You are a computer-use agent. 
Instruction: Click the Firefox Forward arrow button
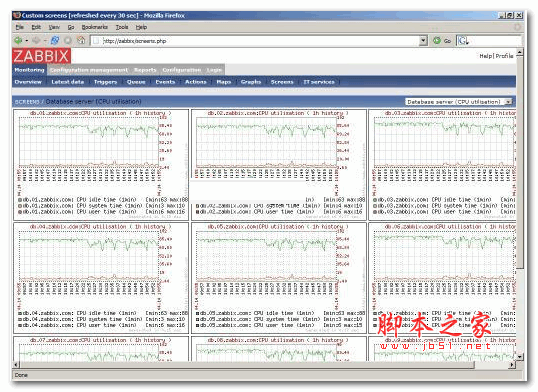tap(36, 41)
